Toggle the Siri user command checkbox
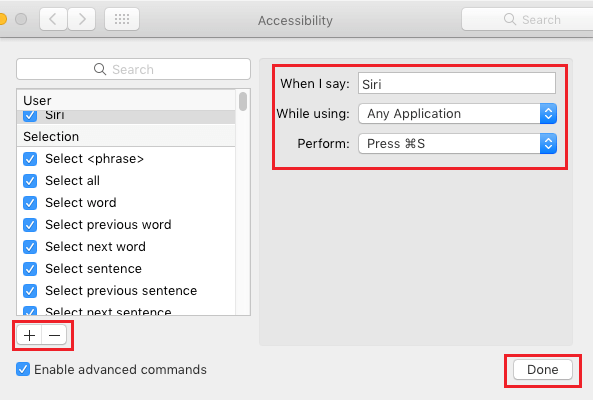 [30, 115]
